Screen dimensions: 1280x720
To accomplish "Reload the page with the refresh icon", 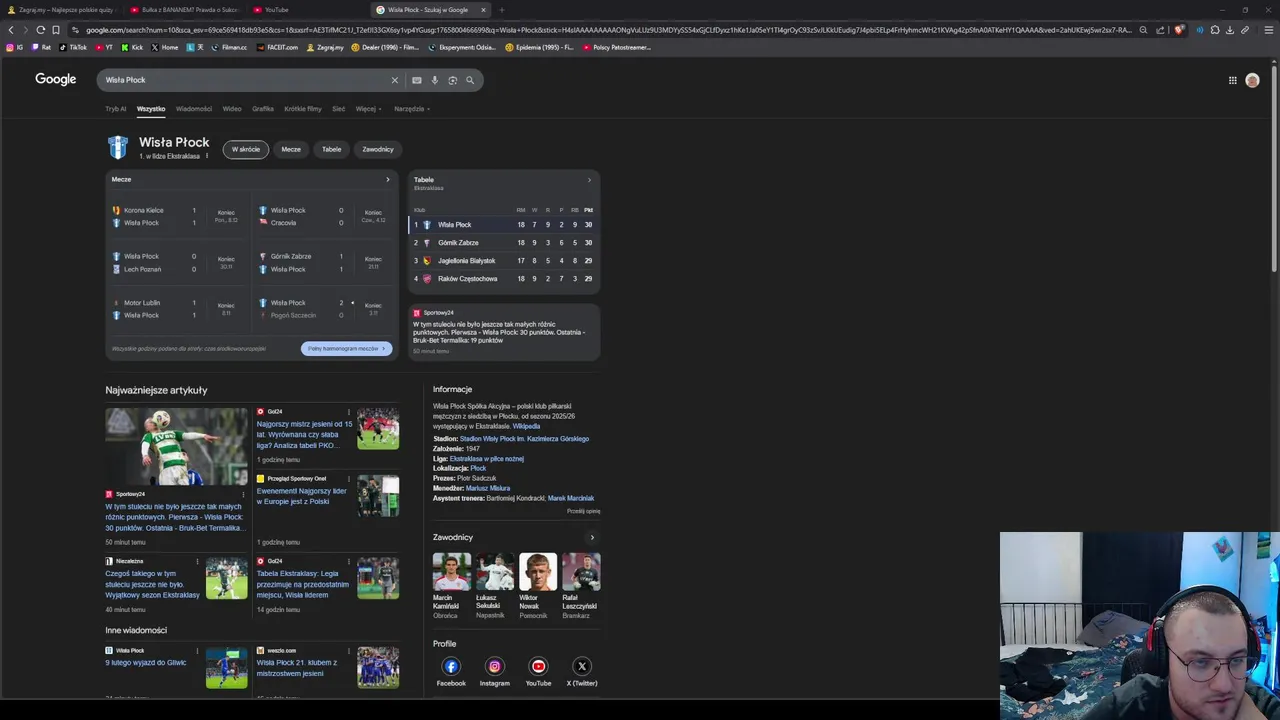I will pyautogui.click(x=40, y=30).
